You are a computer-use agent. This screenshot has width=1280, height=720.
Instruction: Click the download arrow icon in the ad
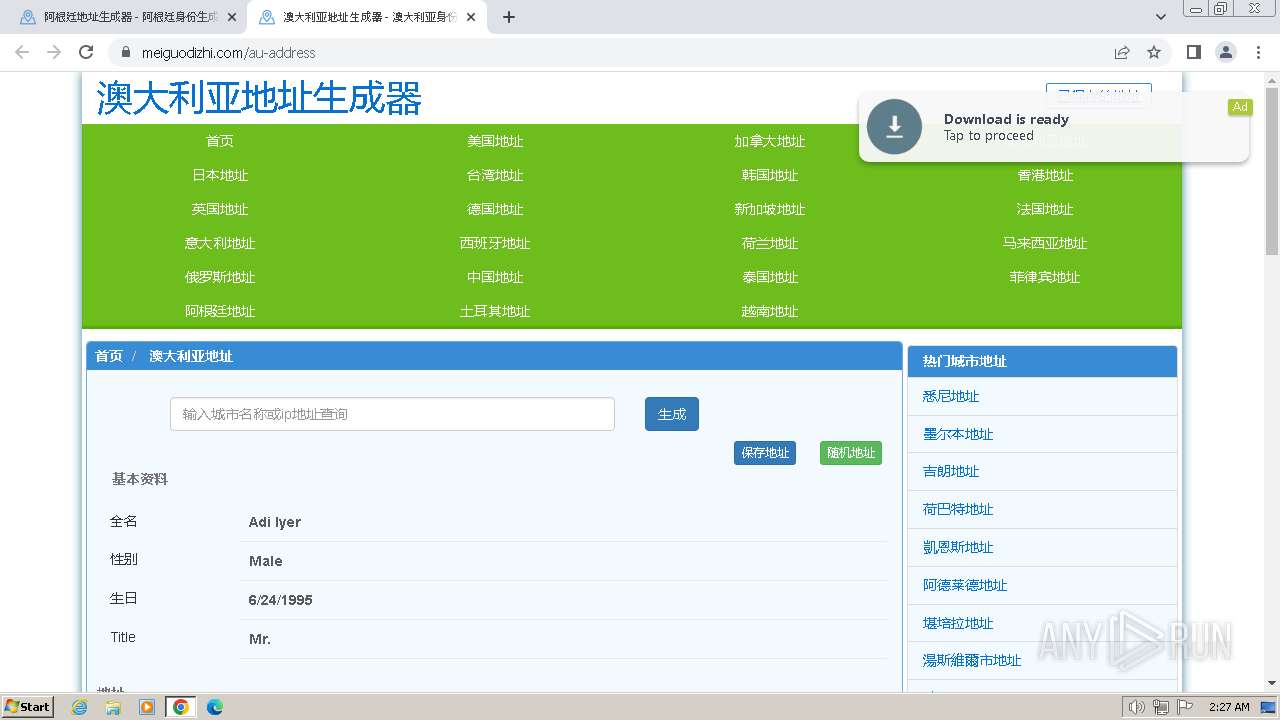pyautogui.click(x=894, y=126)
